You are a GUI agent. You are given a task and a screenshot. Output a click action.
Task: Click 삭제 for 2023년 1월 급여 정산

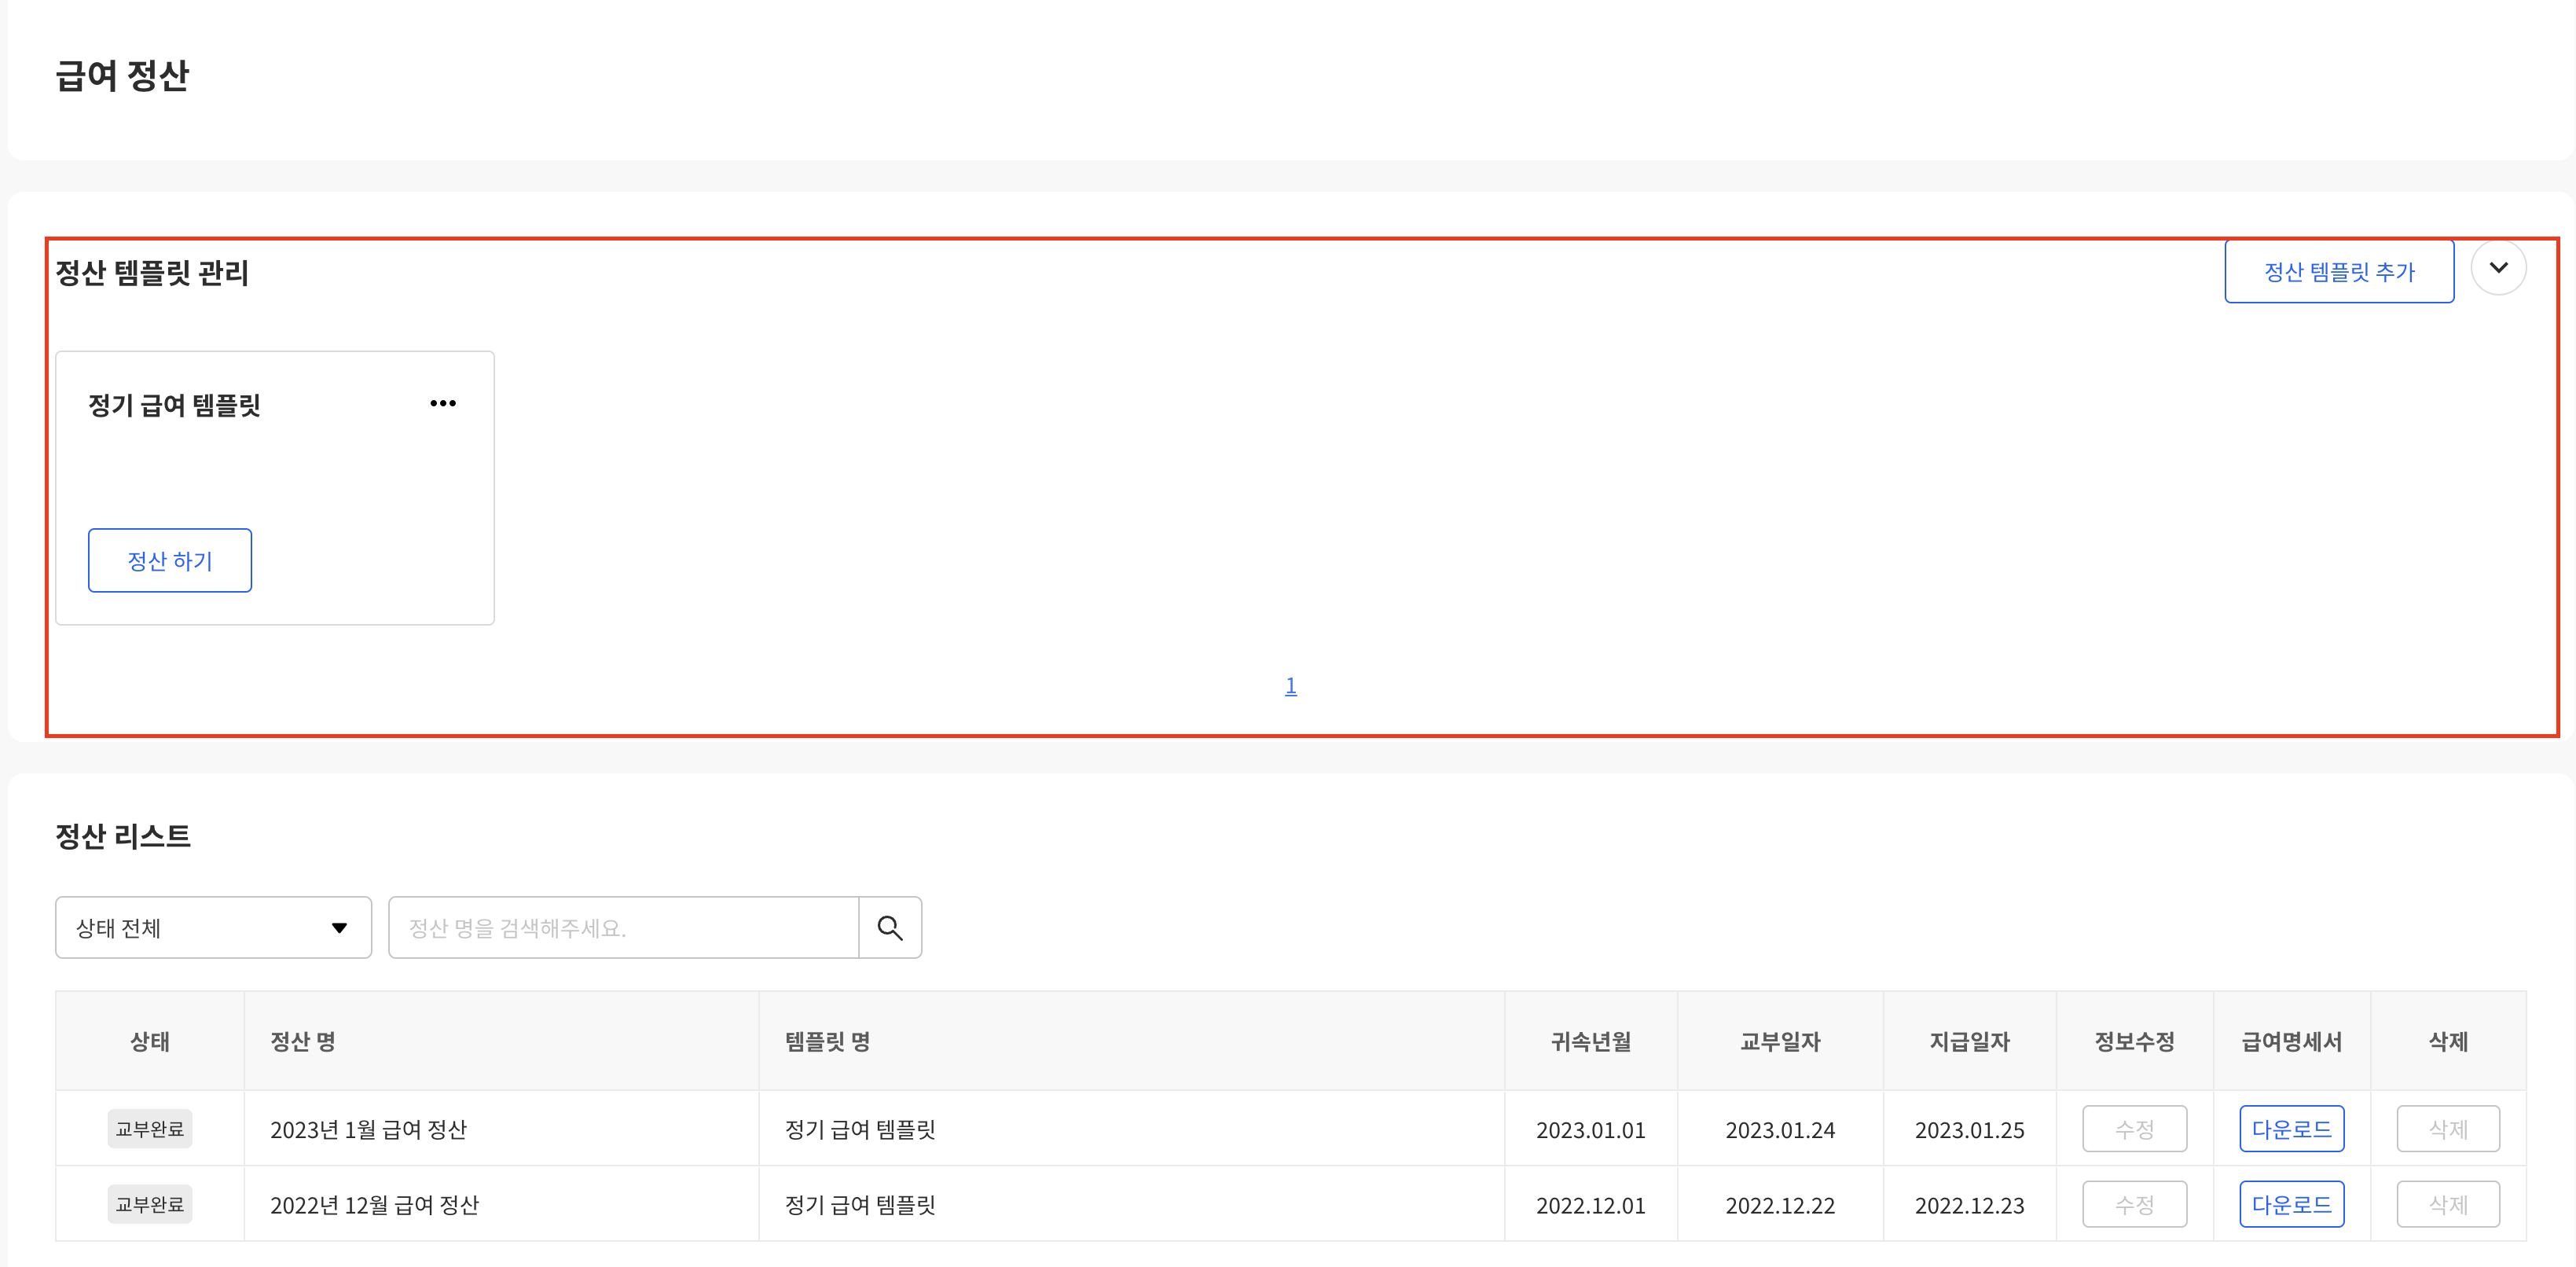2449,1129
